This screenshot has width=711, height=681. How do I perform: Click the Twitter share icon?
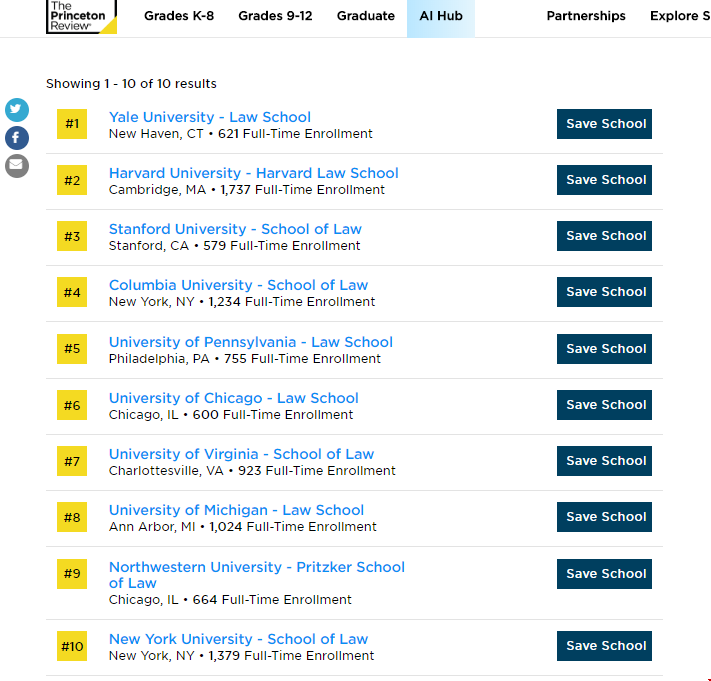17,110
